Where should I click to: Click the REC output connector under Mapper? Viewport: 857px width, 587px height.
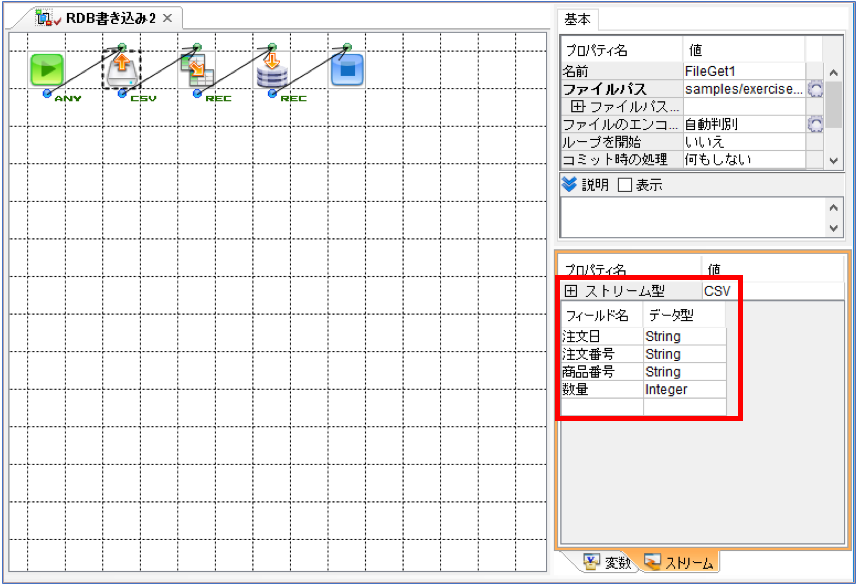[x=197, y=94]
